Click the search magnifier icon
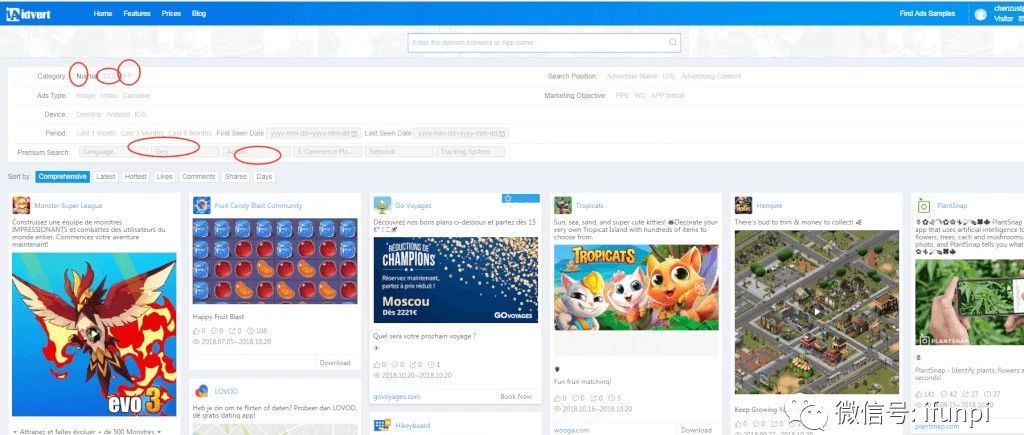 pyautogui.click(x=673, y=42)
